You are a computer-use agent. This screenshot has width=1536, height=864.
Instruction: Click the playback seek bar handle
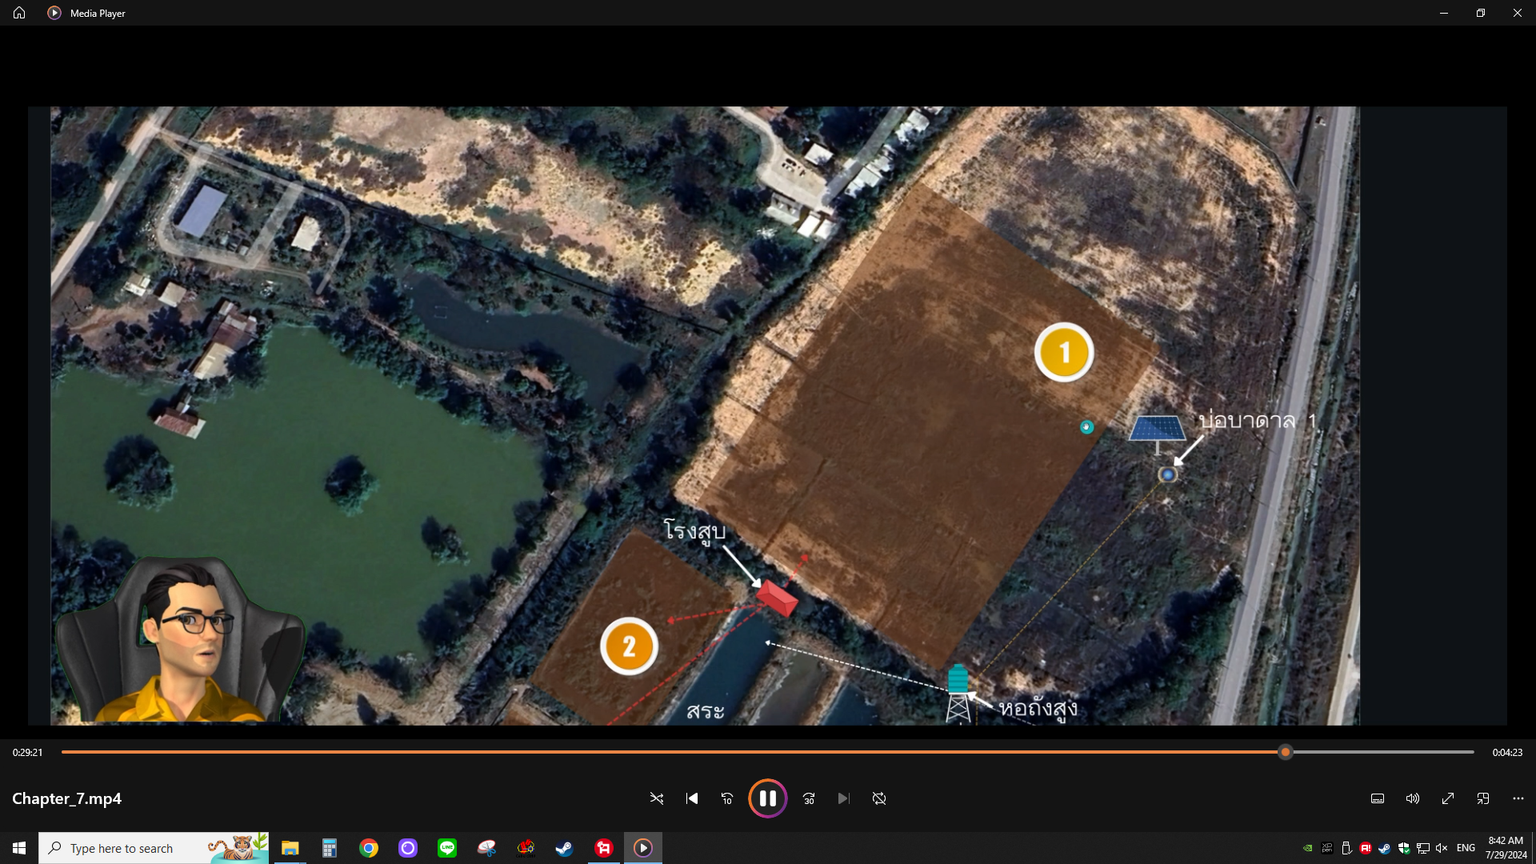click(x=1285, y=752)
